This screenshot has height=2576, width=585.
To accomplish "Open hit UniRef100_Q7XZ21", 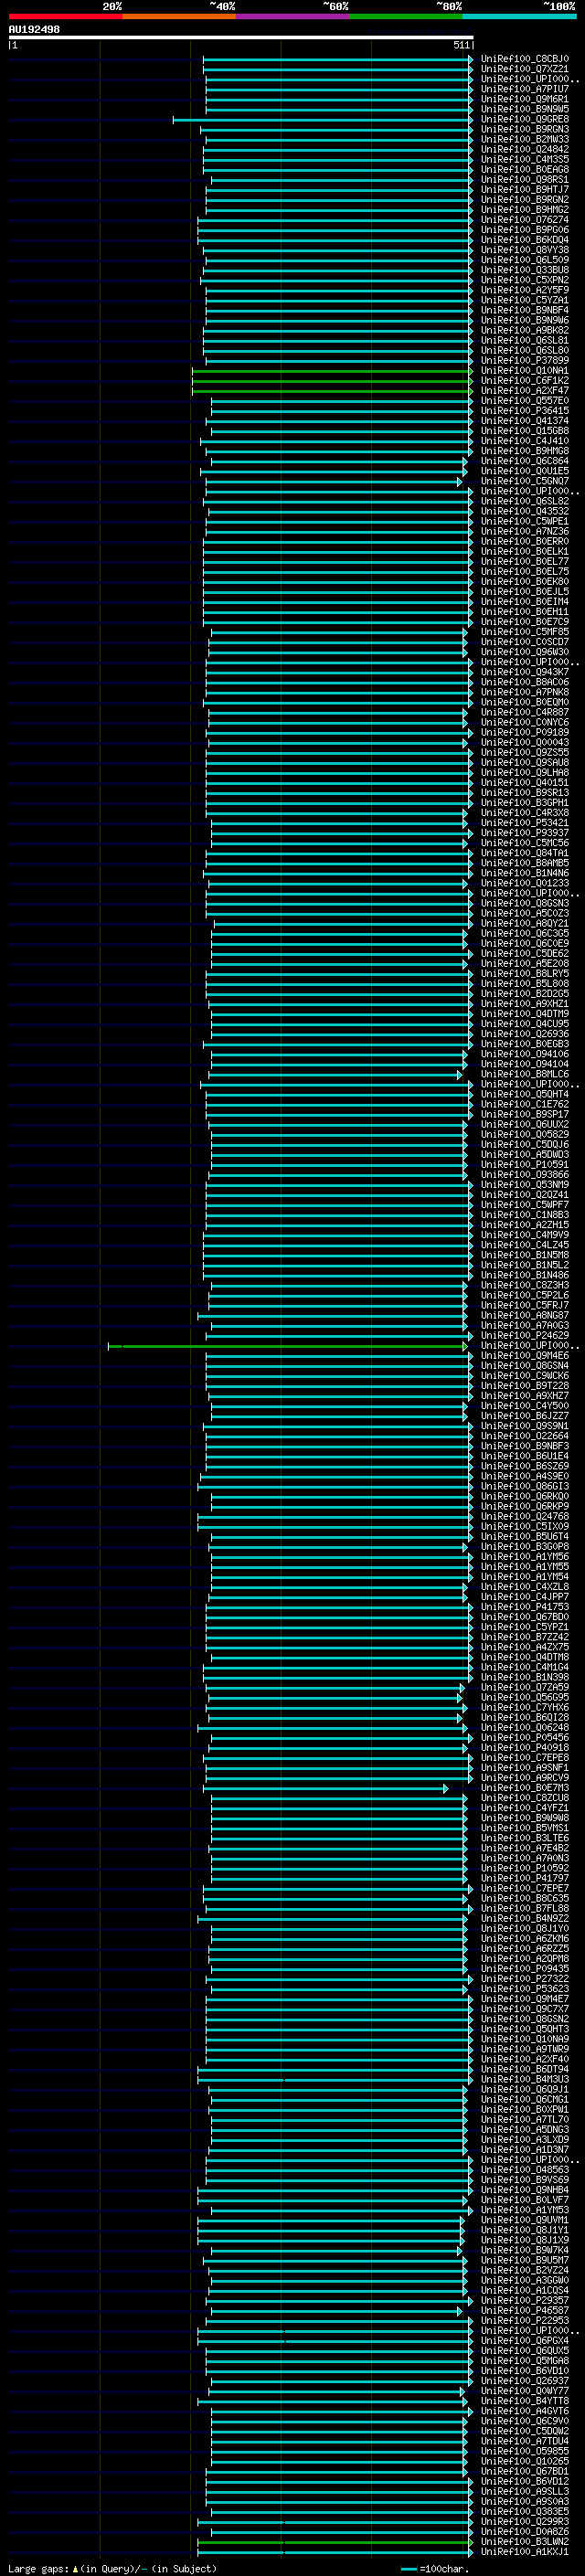I will point(524,69).
